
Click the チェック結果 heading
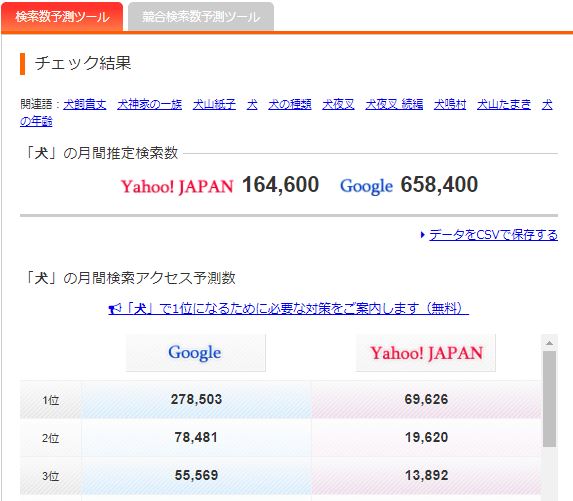(83, 63)
